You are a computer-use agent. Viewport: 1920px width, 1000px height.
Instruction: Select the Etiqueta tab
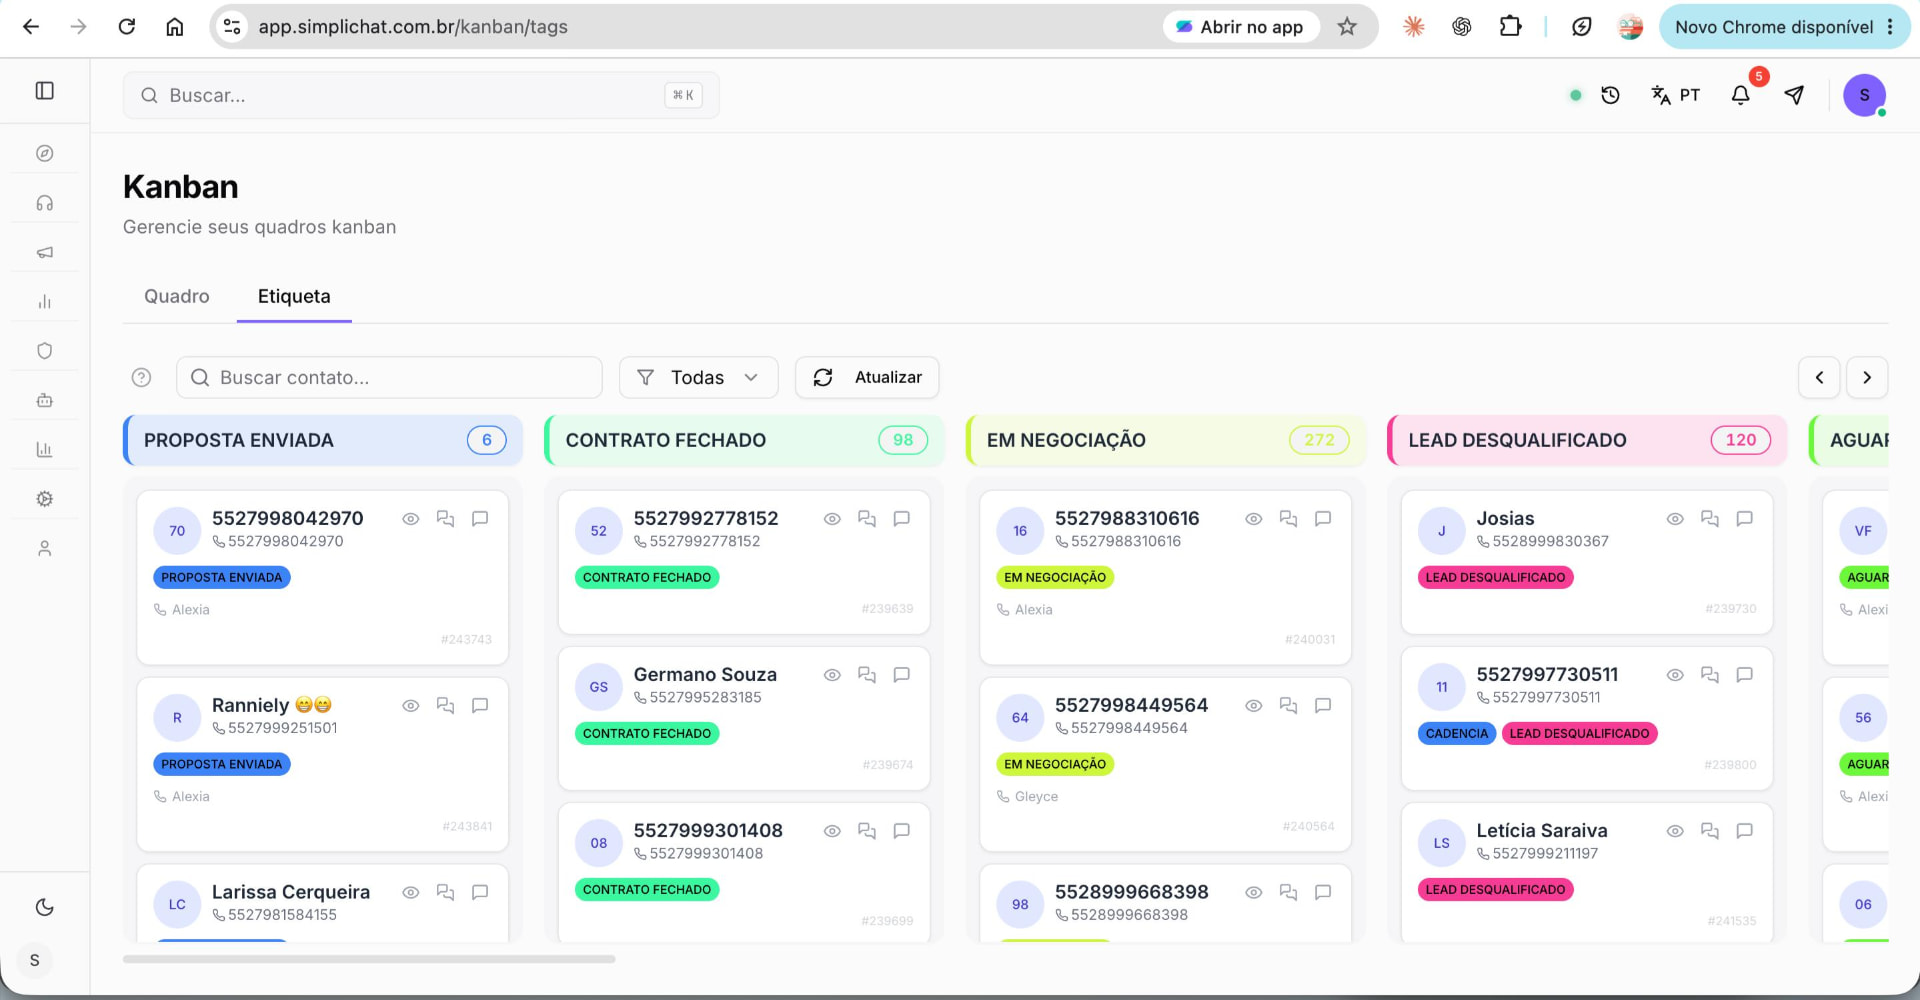coord(294,296)
